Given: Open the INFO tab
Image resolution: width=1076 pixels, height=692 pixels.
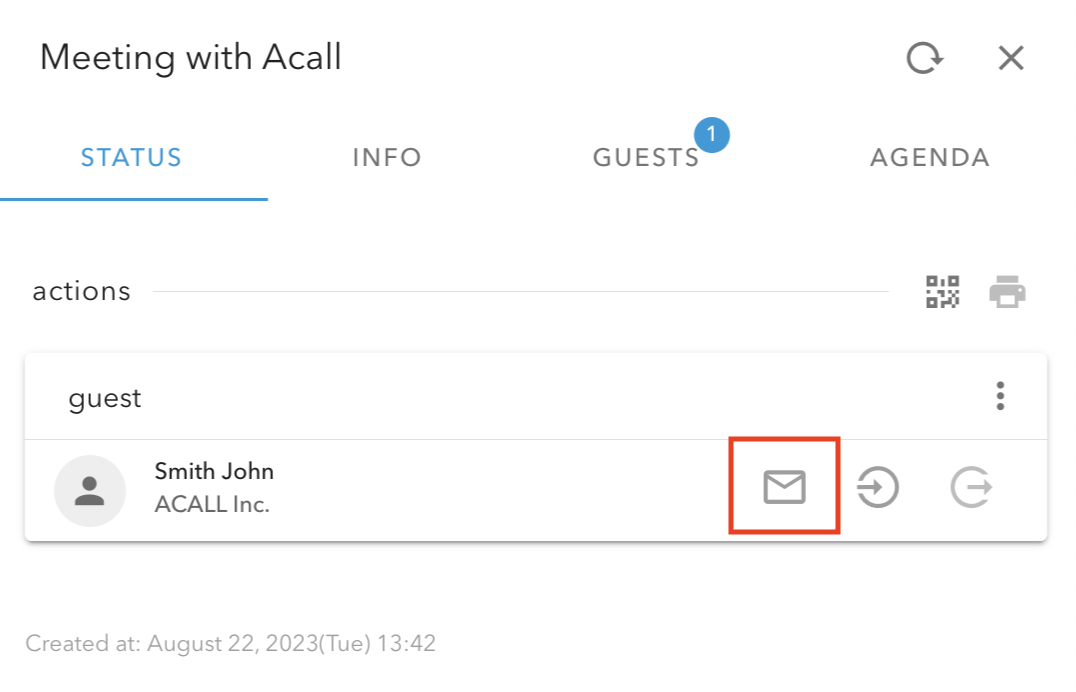Looking at the screenshot, I should click(x=387, y=158).
